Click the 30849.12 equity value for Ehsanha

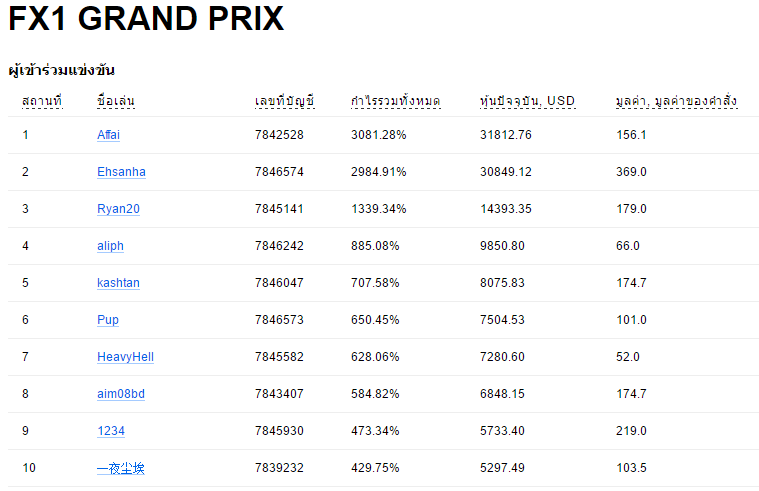(506, 172)
